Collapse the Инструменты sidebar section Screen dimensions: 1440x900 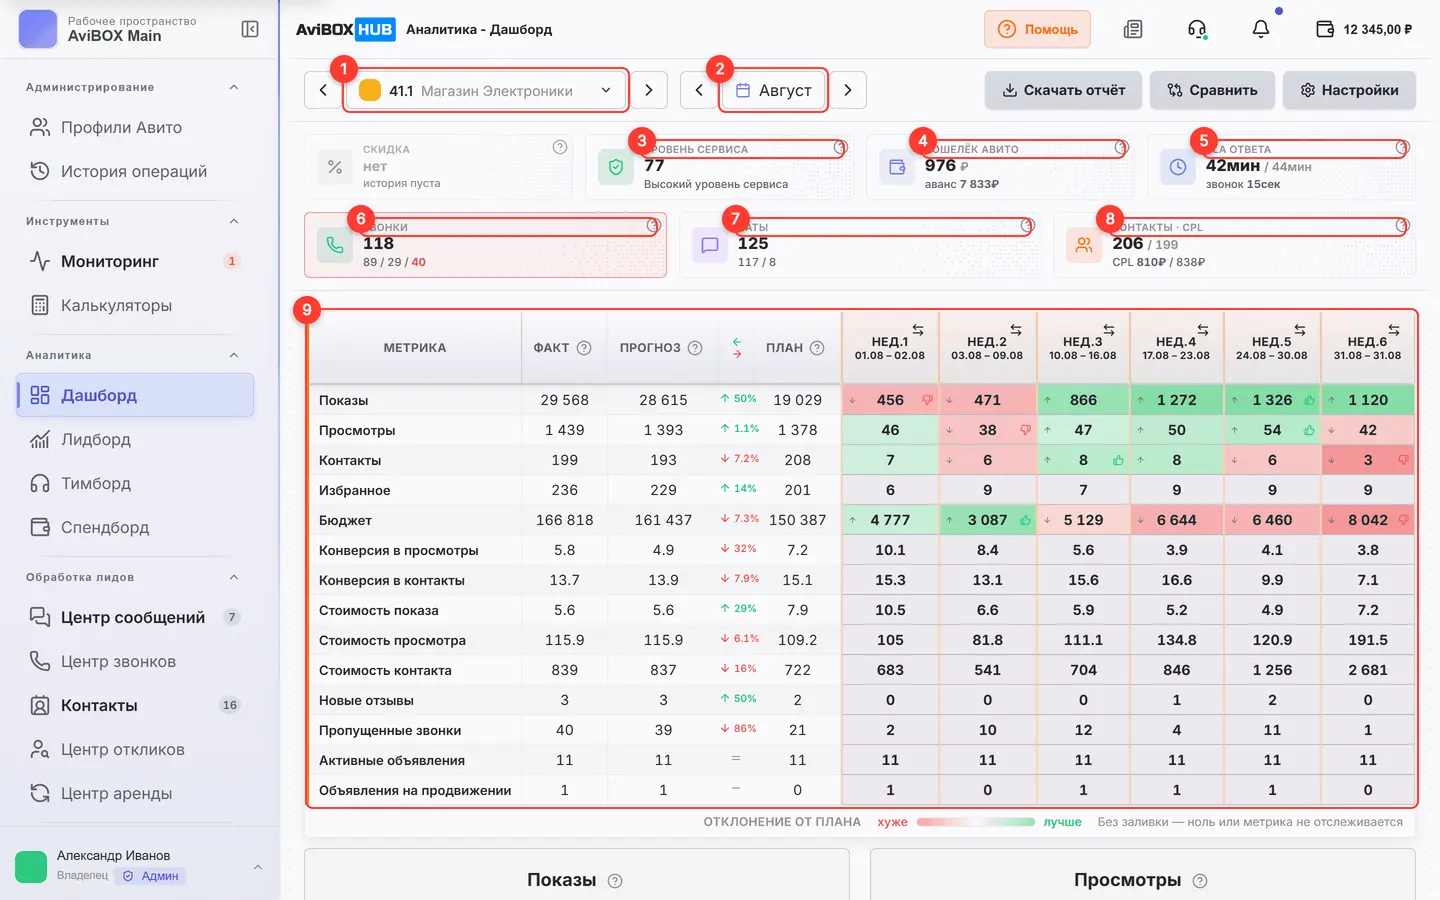[x=234, y=221]
